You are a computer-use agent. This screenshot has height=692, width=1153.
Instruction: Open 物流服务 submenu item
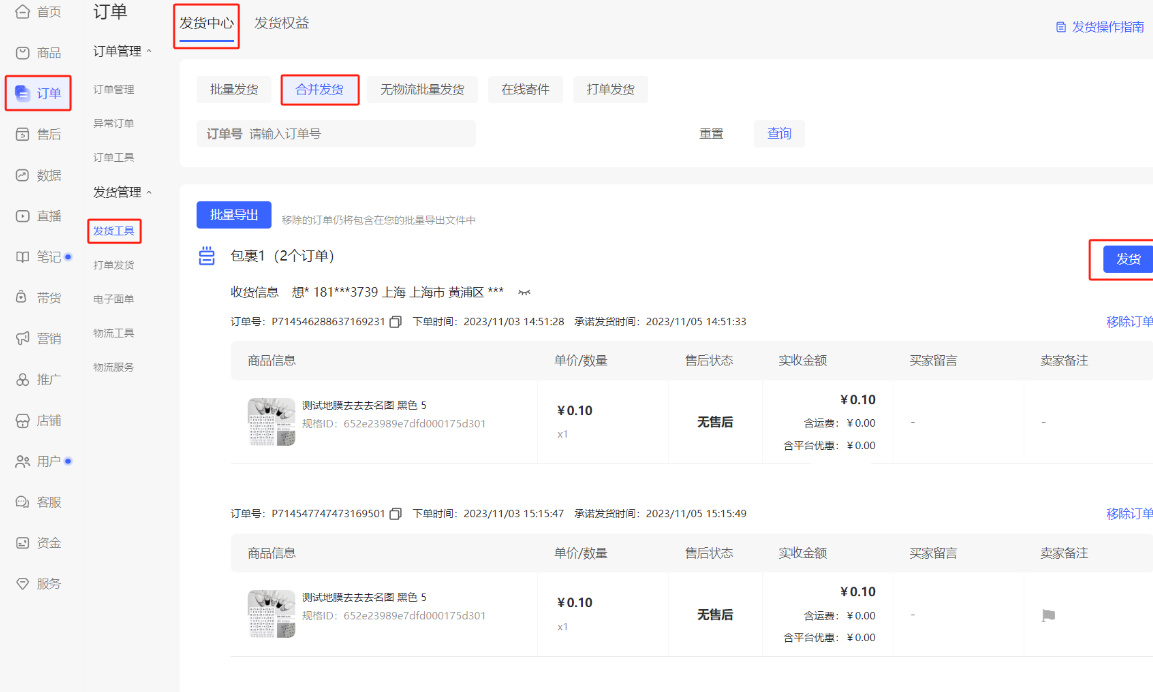point(113,367)
